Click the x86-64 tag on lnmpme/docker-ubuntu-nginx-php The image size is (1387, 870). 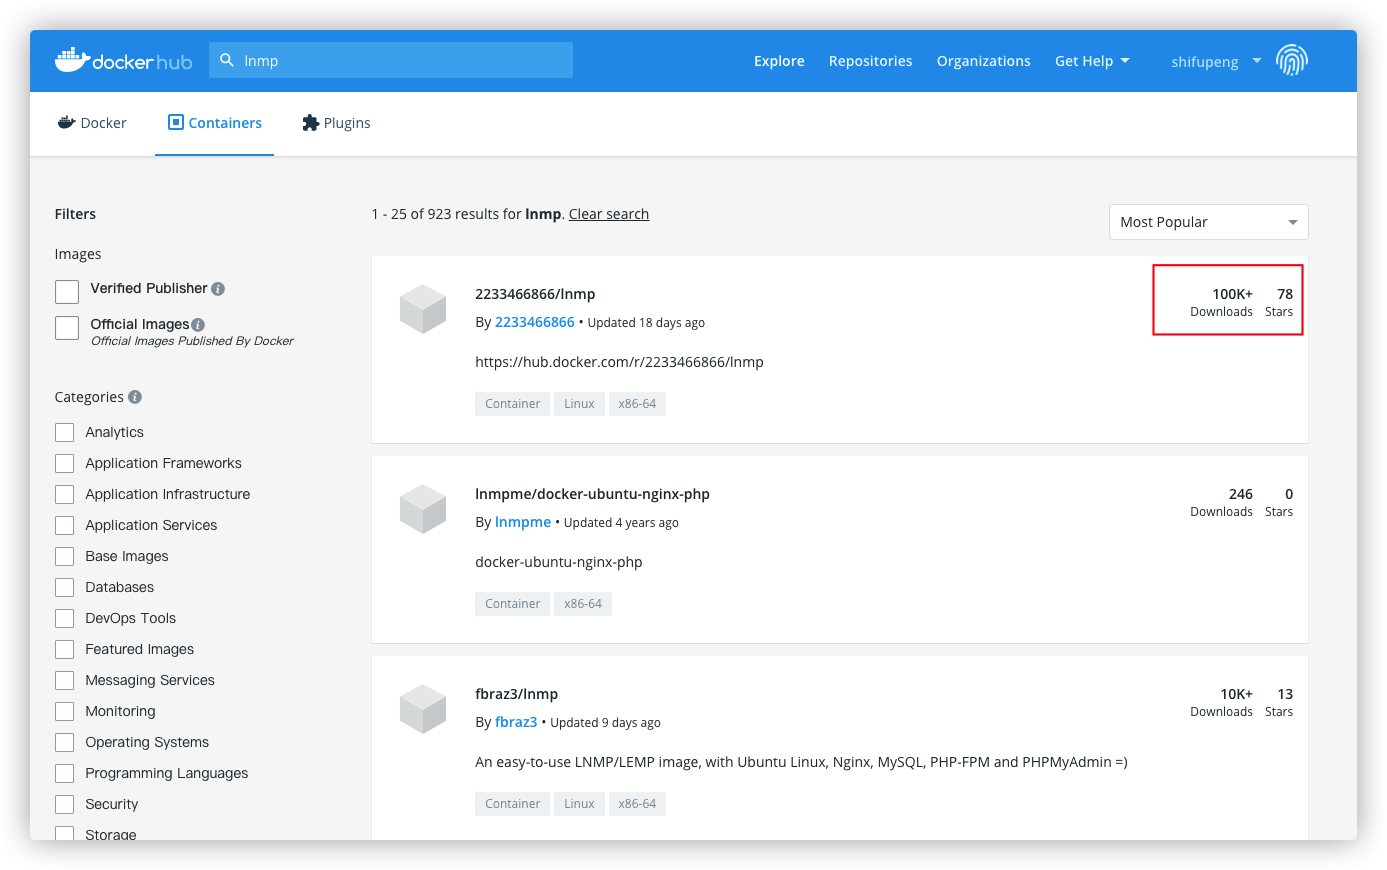click(583, 604)
